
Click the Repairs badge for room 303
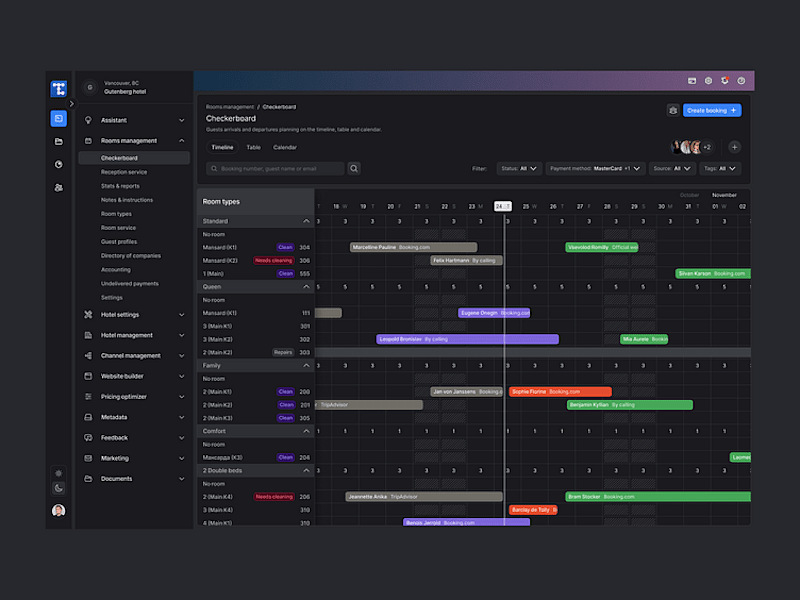click(x=283, y=353)
